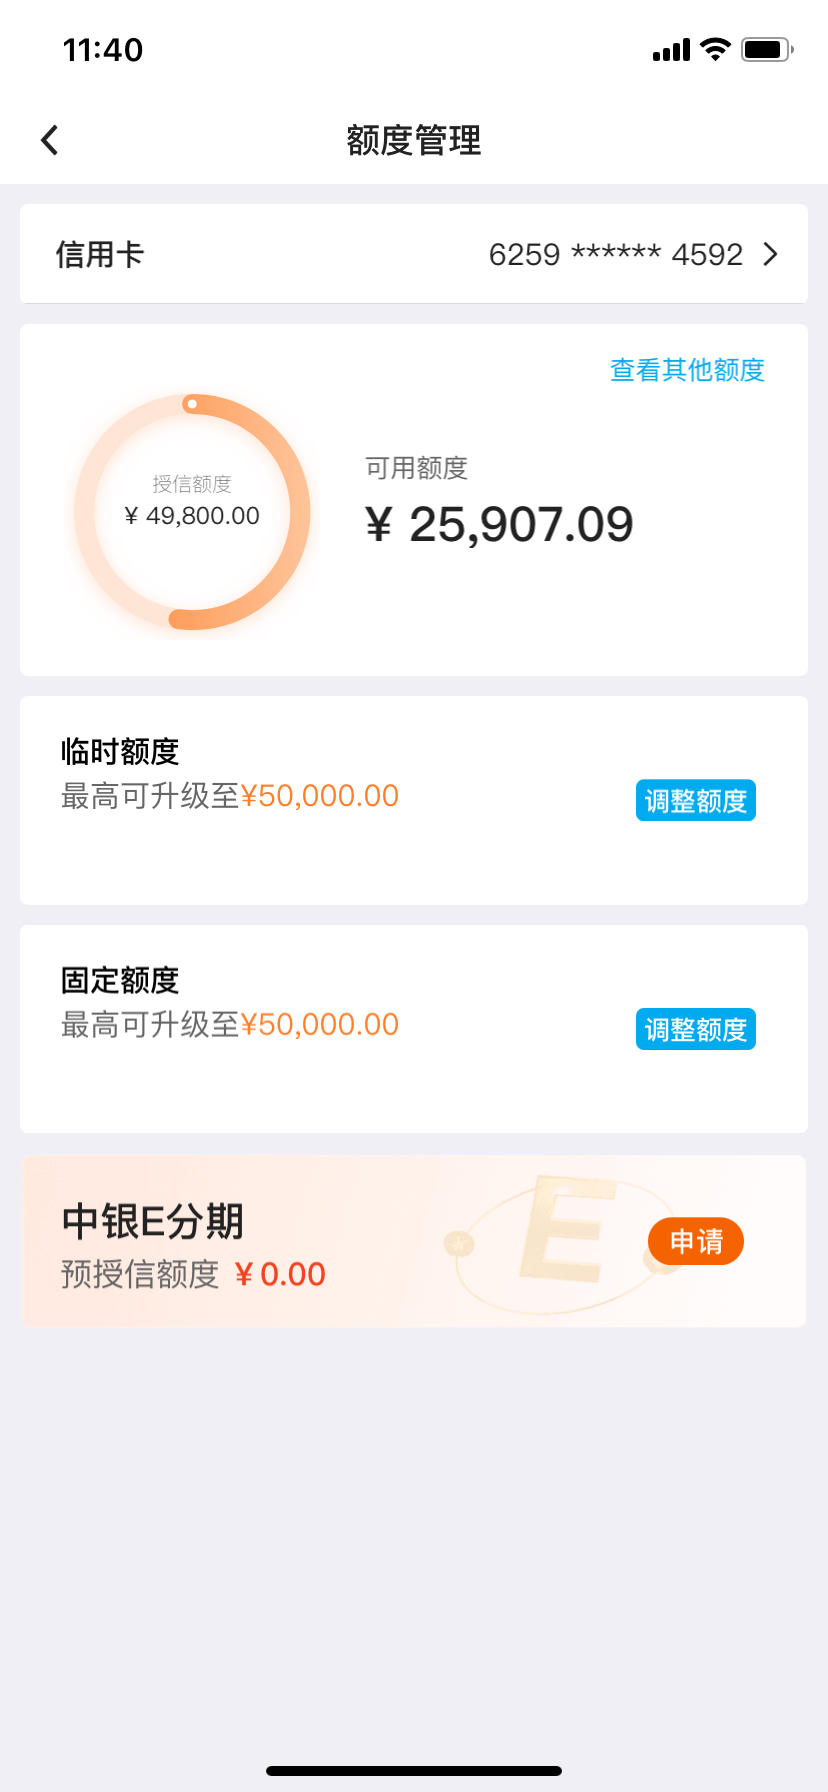
Task: Tap the 可用额度 ¥25,907.09 amount
Action: click(x=500, y=524)
